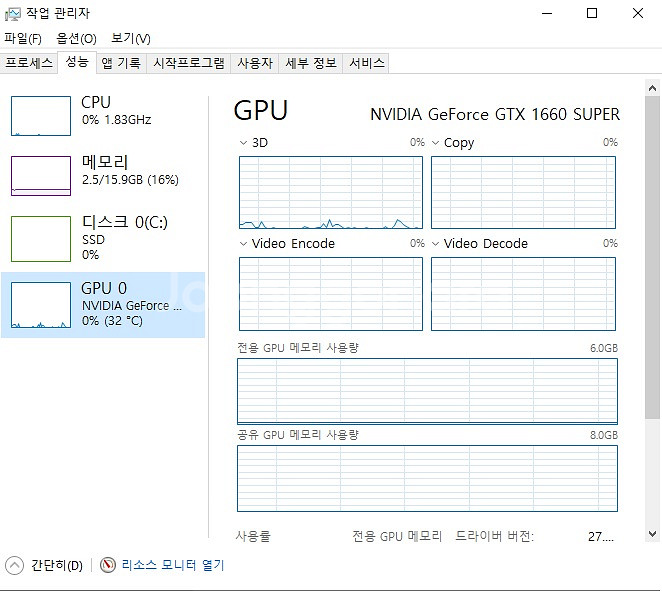Minimize the 작업 관리자 window
662x591 pixels.
547,14
